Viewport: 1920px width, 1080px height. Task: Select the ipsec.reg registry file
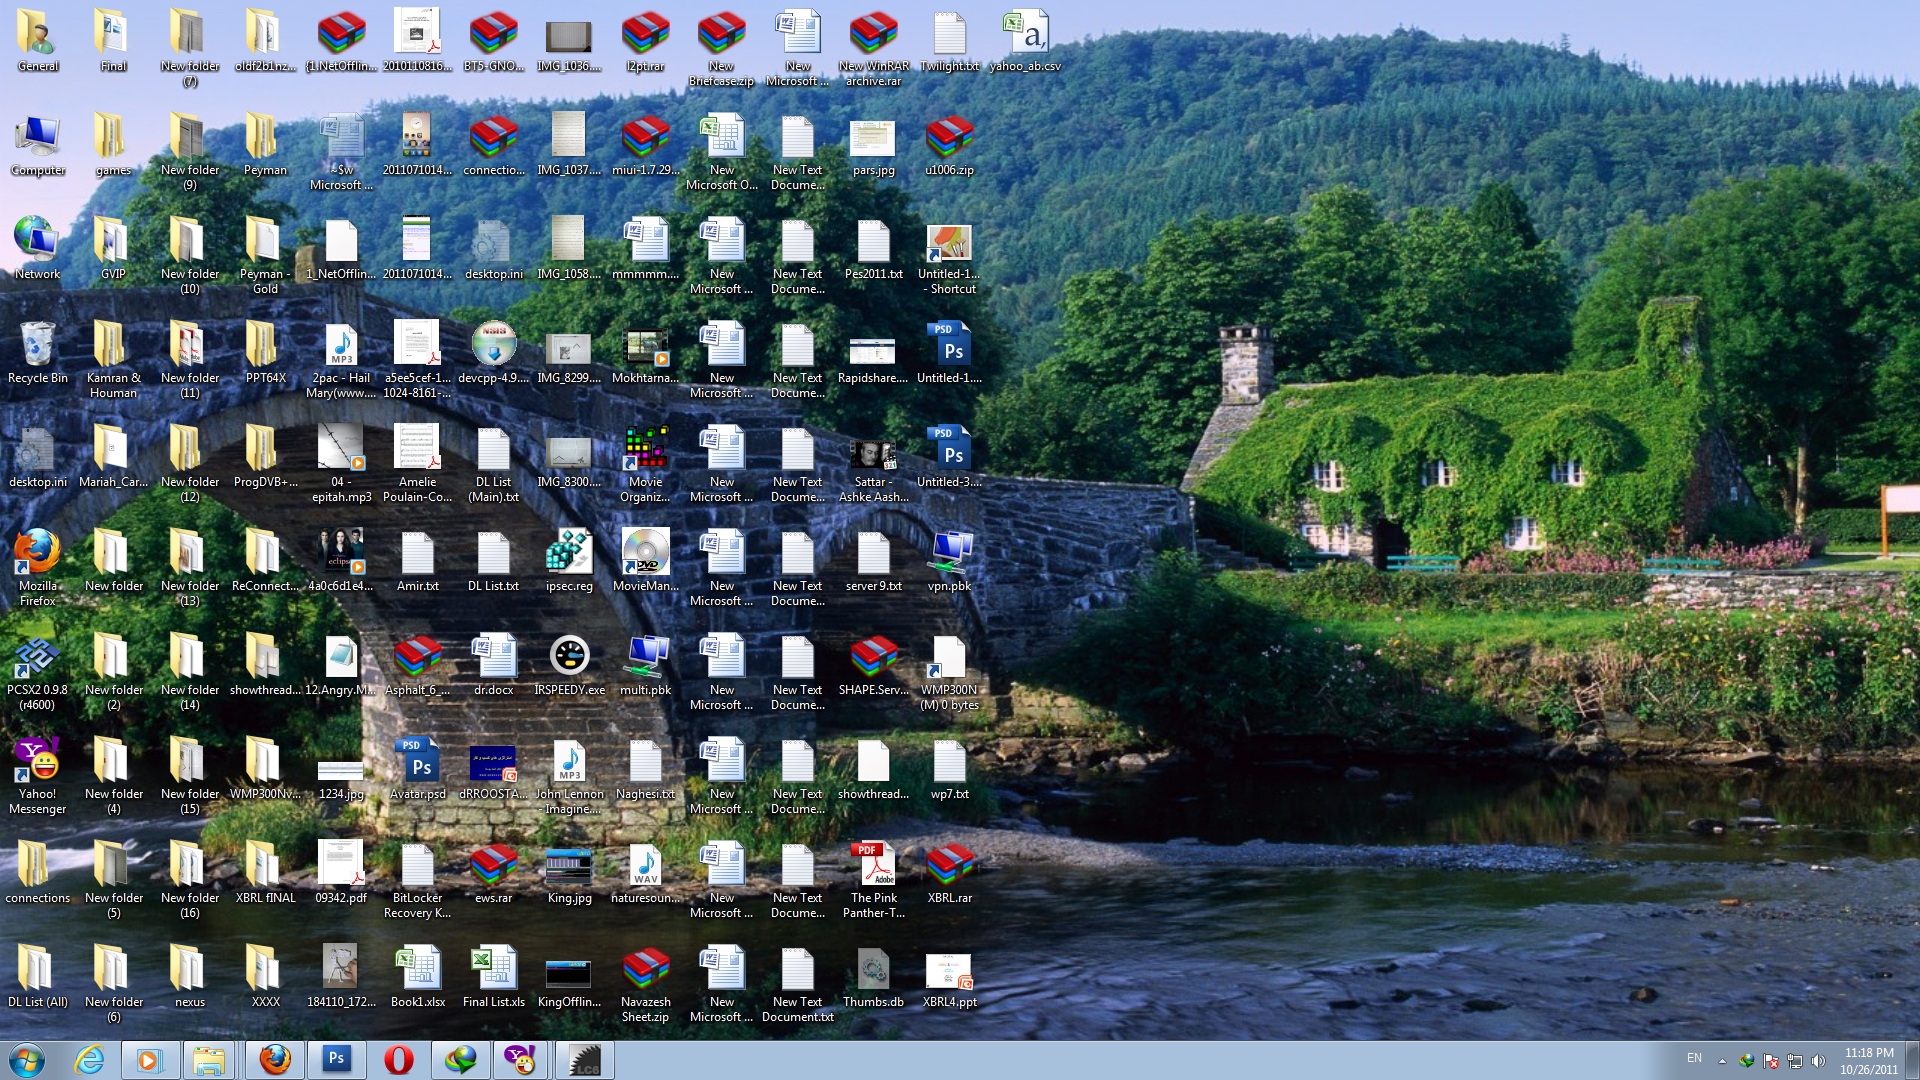coord(570,561)
